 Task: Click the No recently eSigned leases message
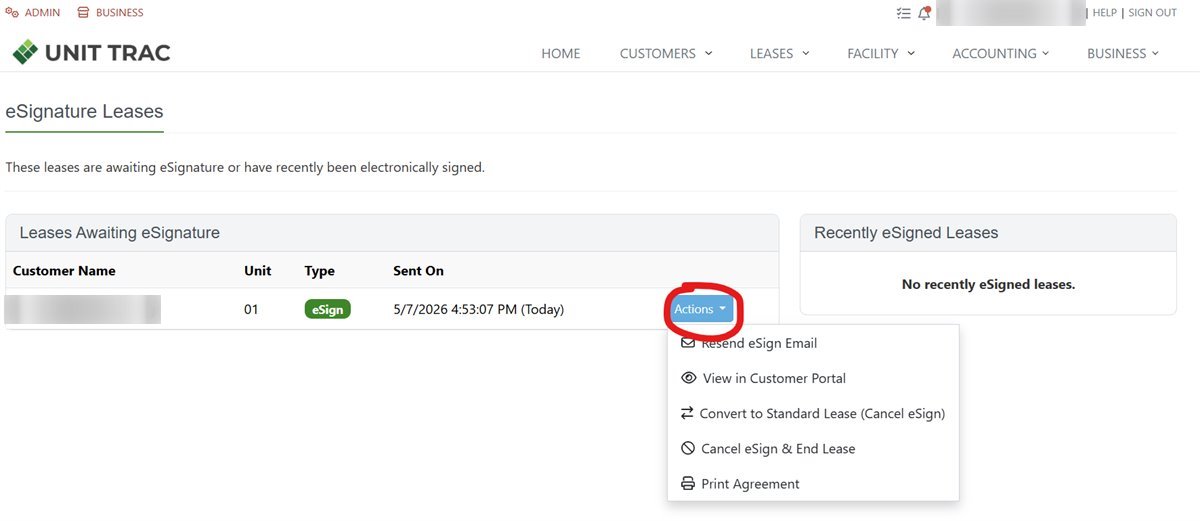(x=988, y=285)
